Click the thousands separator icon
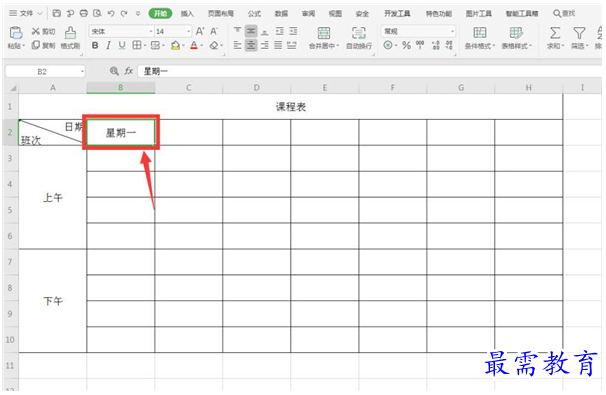 pos(420,46)
